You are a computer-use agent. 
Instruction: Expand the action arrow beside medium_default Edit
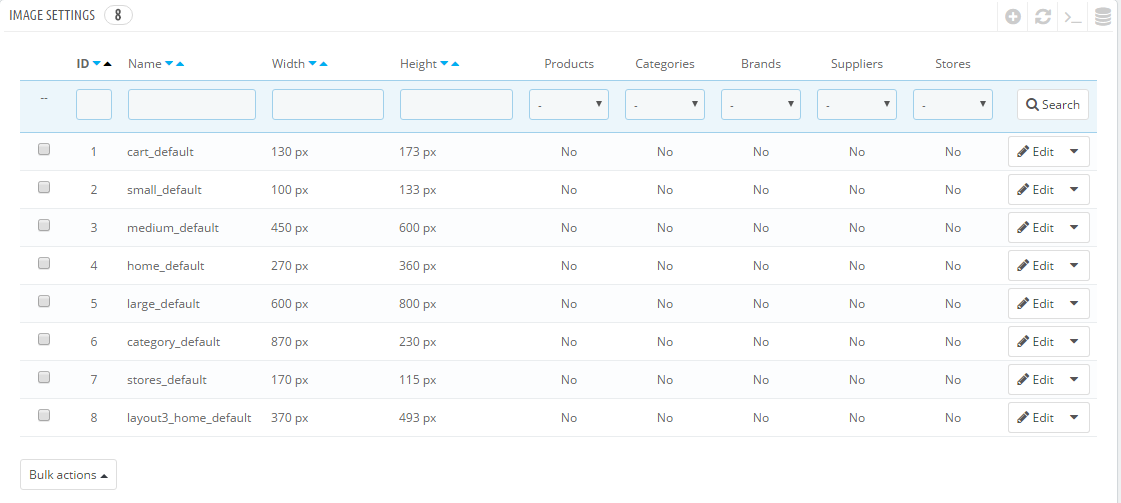click(x=1074, y=227)
